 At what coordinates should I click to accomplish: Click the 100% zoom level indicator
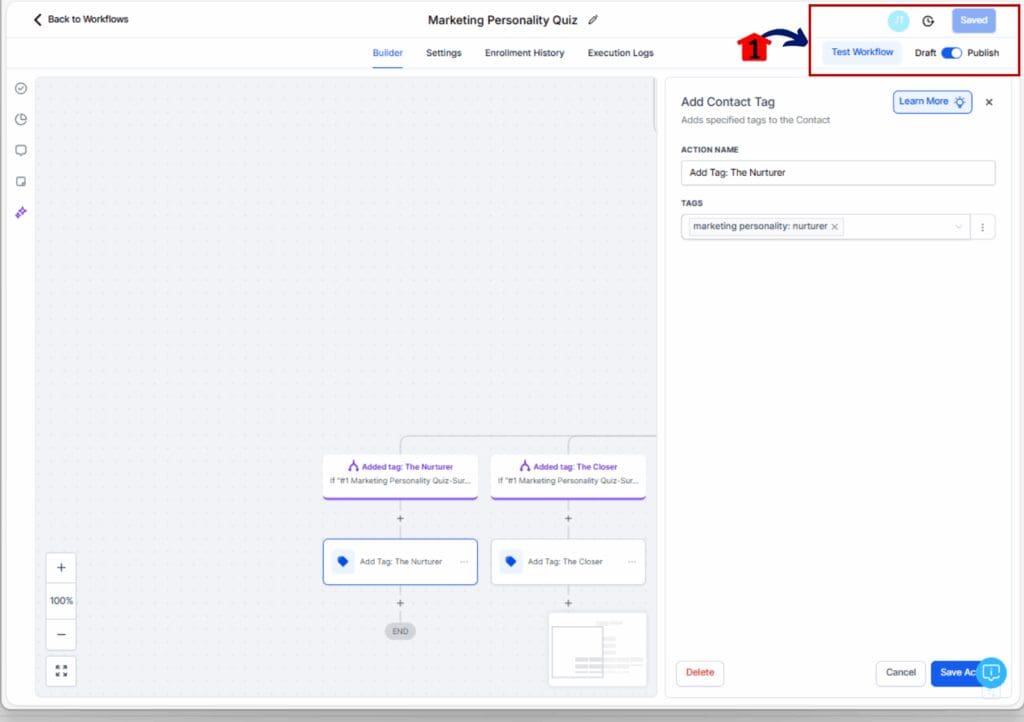point(61,601)
